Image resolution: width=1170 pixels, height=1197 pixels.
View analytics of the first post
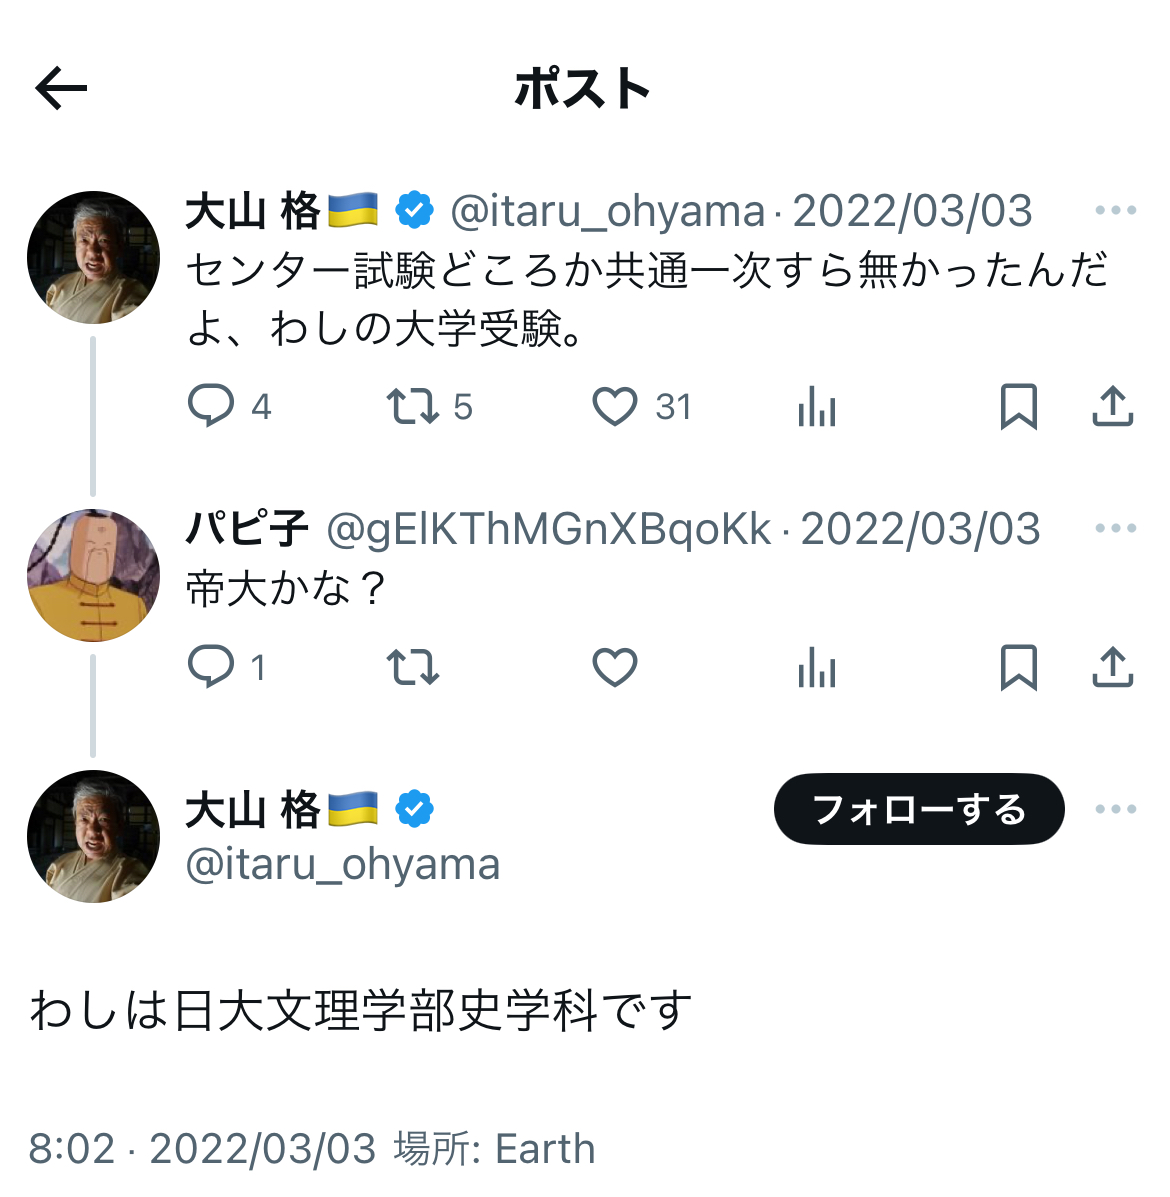click(x=817, y=405)
